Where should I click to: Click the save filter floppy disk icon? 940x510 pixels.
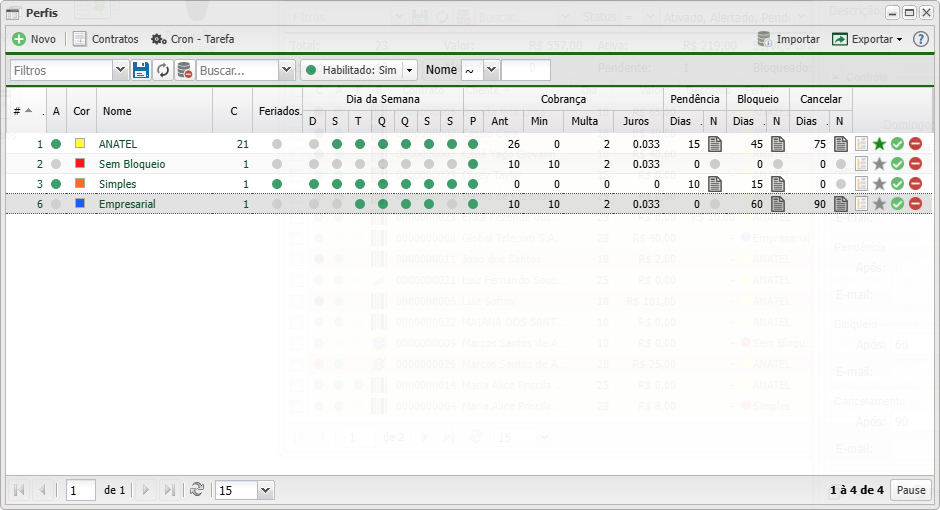coord(141,70)
